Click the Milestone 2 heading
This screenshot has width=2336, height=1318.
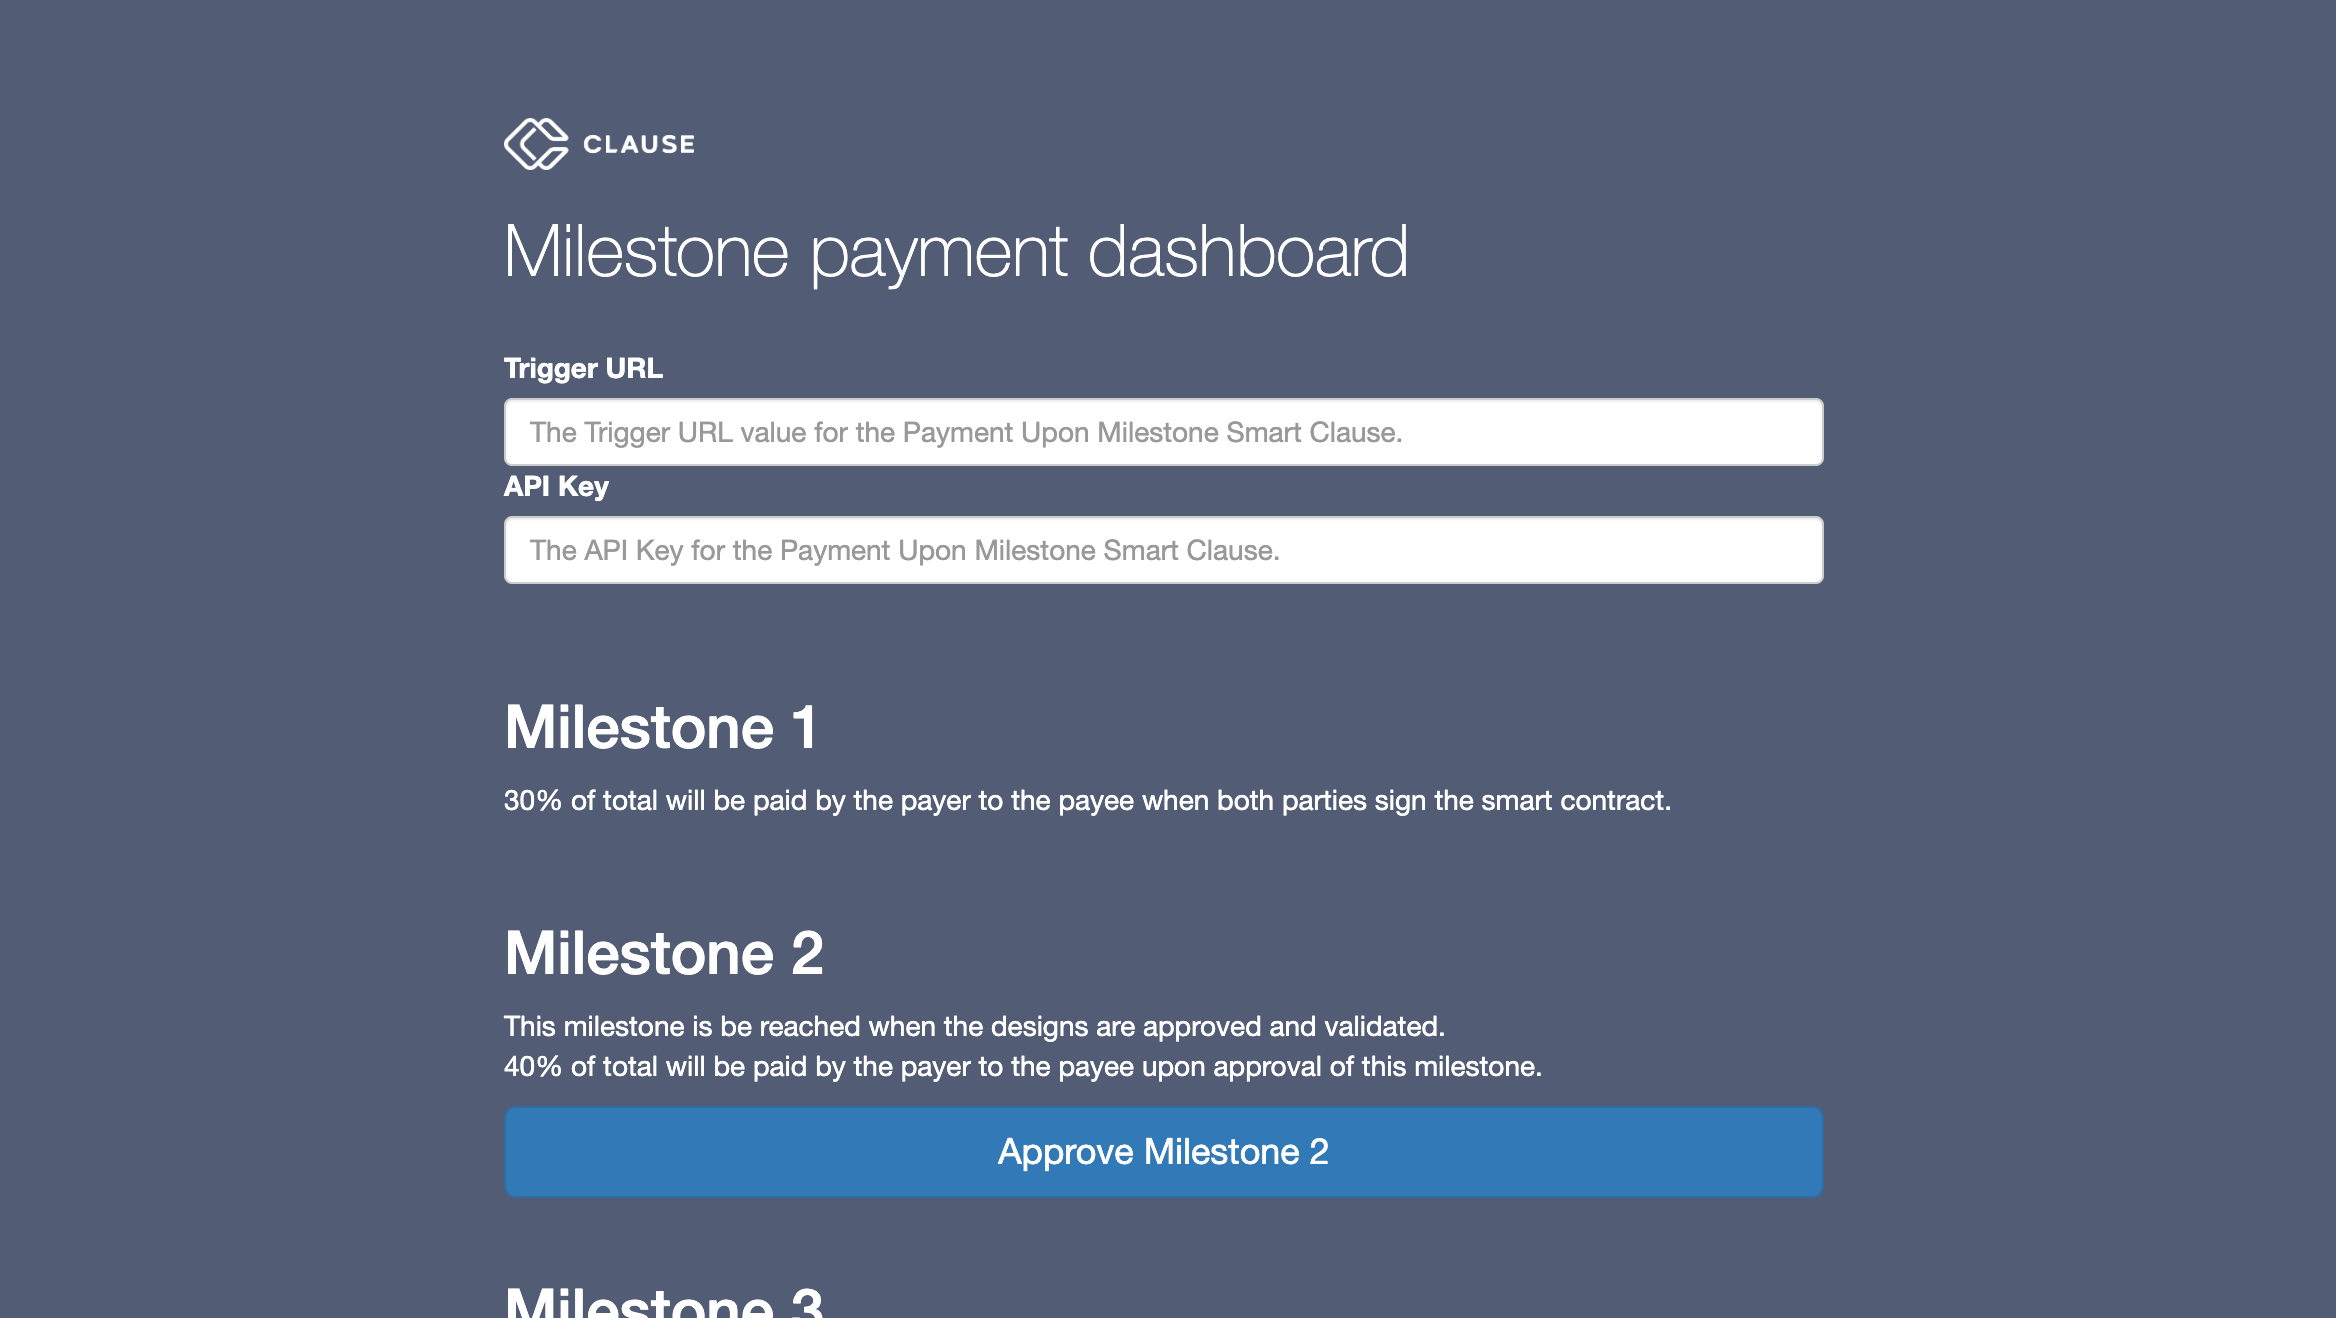pos(665,953)
